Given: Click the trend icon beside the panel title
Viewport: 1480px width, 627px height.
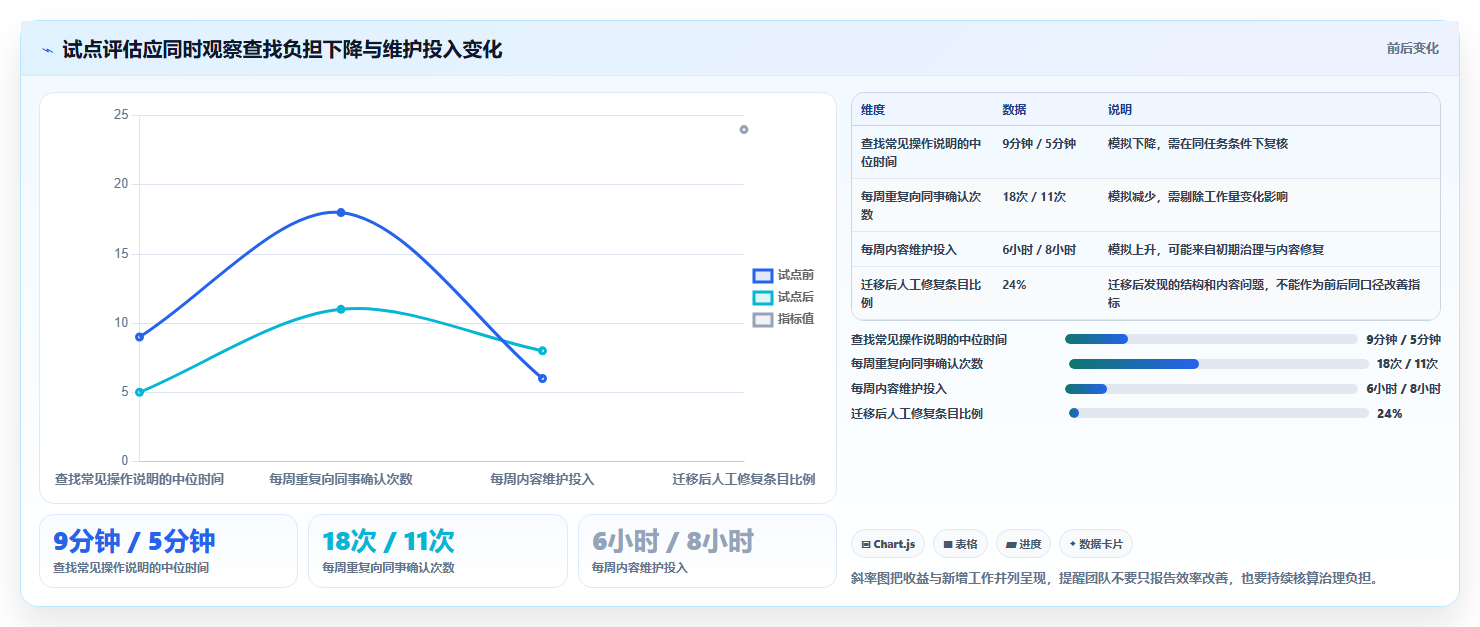Looking at the screenshot, I should 48,50.
